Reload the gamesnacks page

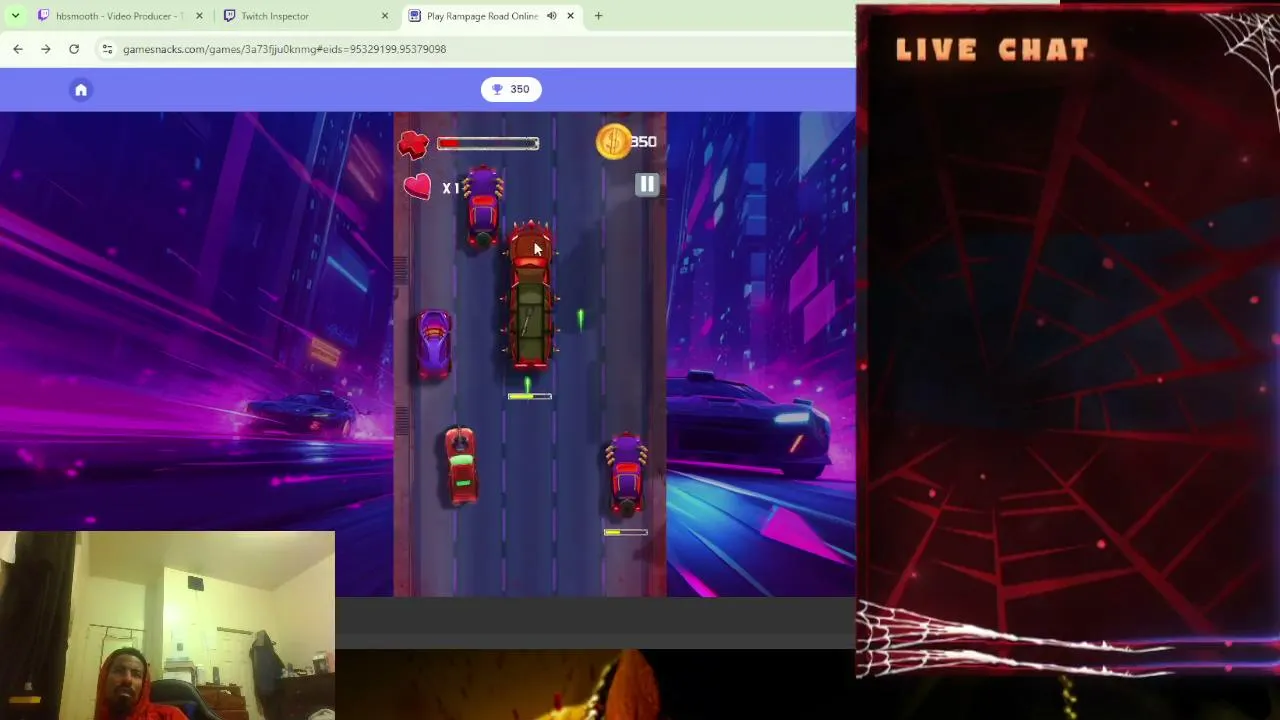point(74,49)
